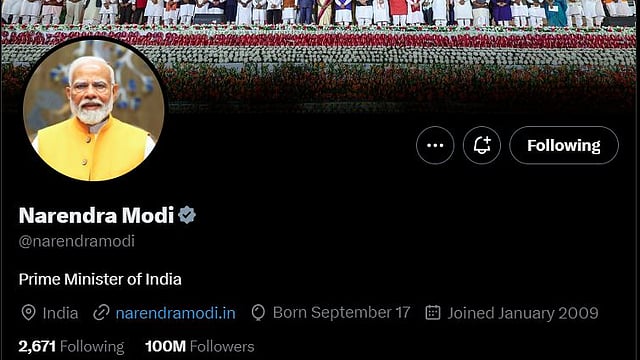
Task: Click the Joined January 2009 text
Action: (523, 313)
